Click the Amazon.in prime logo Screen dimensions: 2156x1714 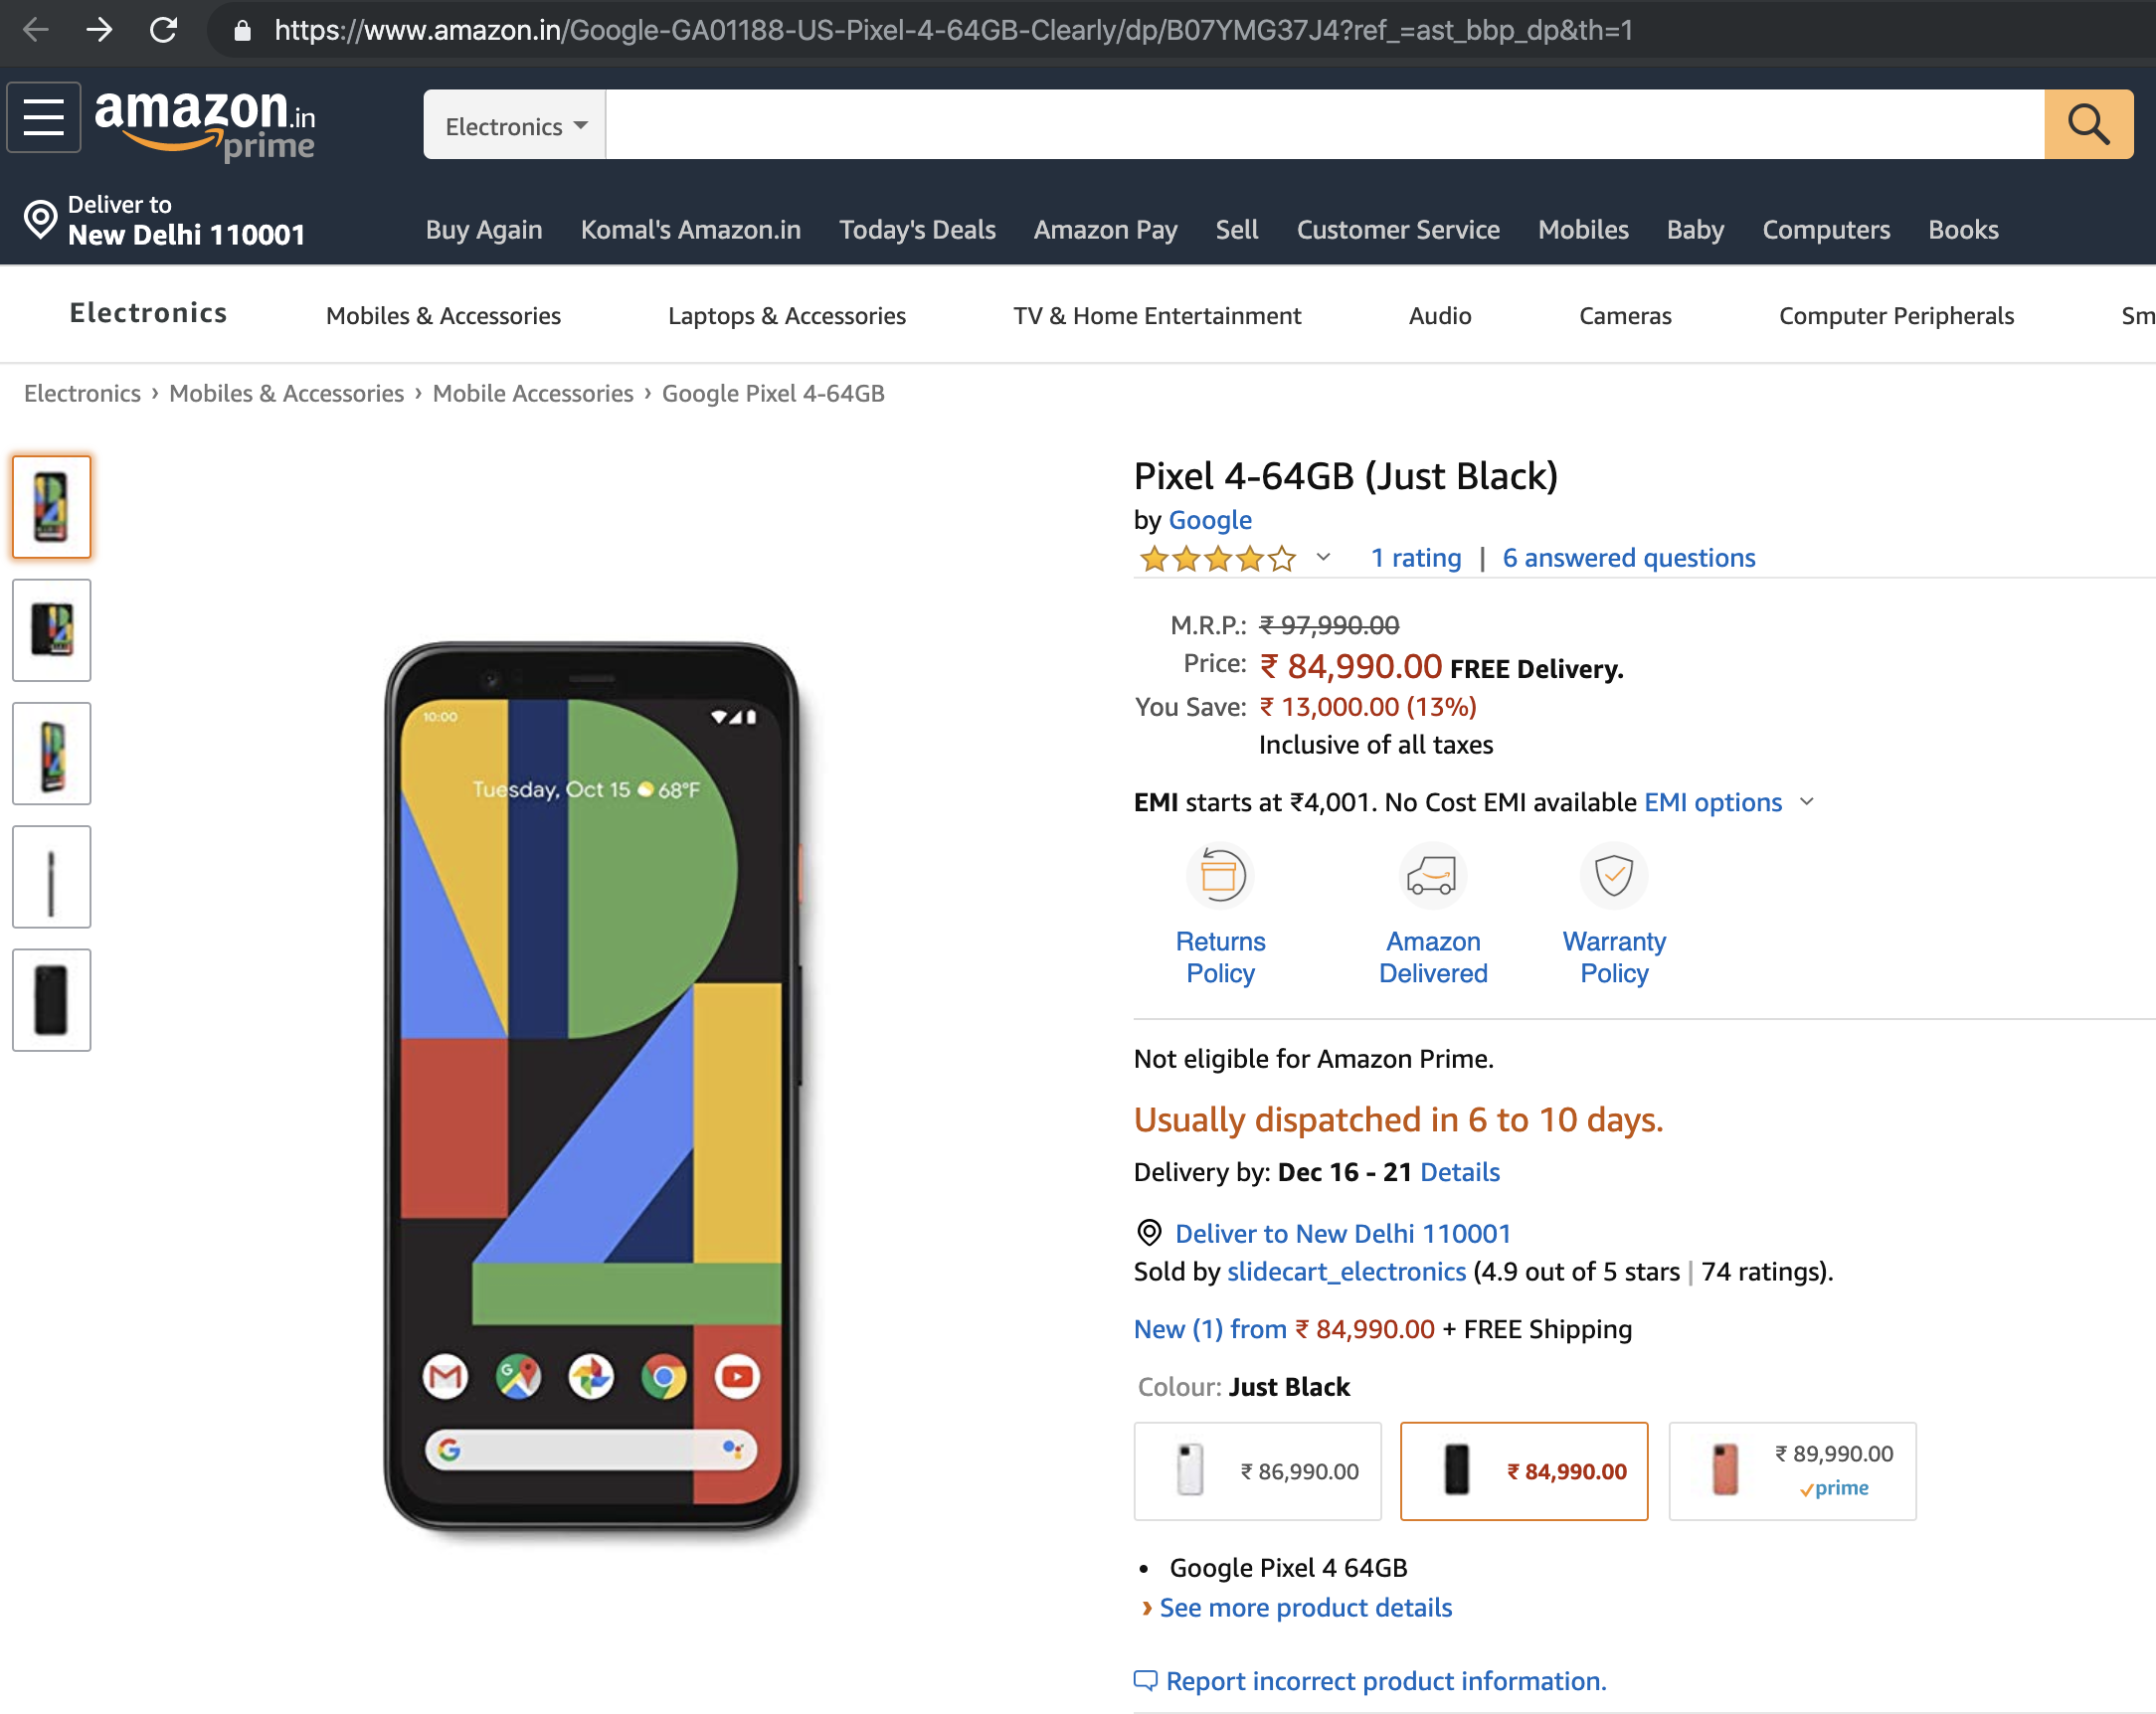pos(205,124)
